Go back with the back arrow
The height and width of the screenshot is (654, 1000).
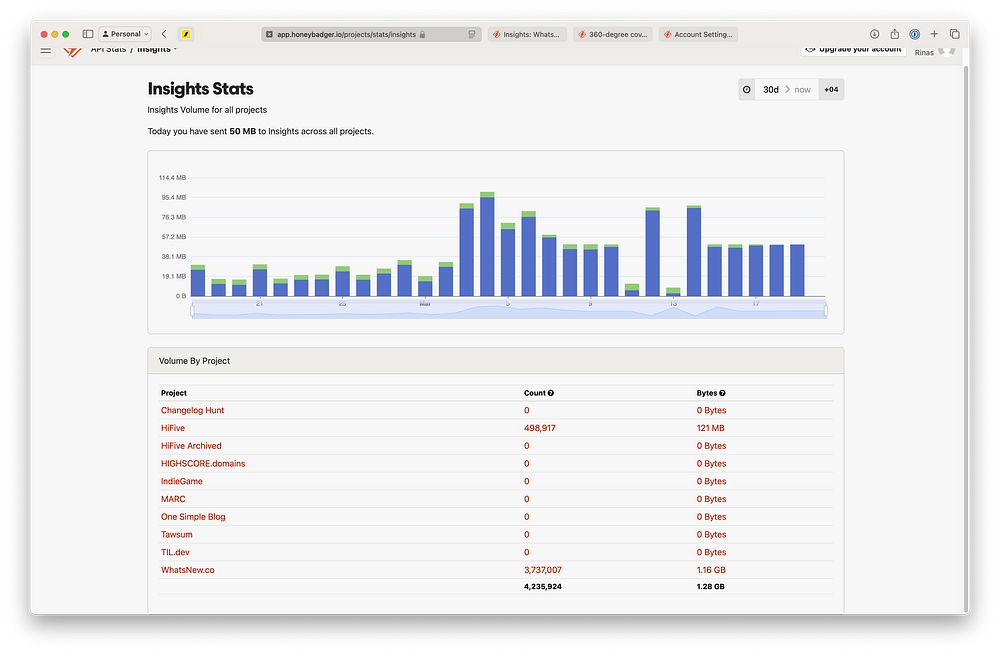tap(164, 34)
